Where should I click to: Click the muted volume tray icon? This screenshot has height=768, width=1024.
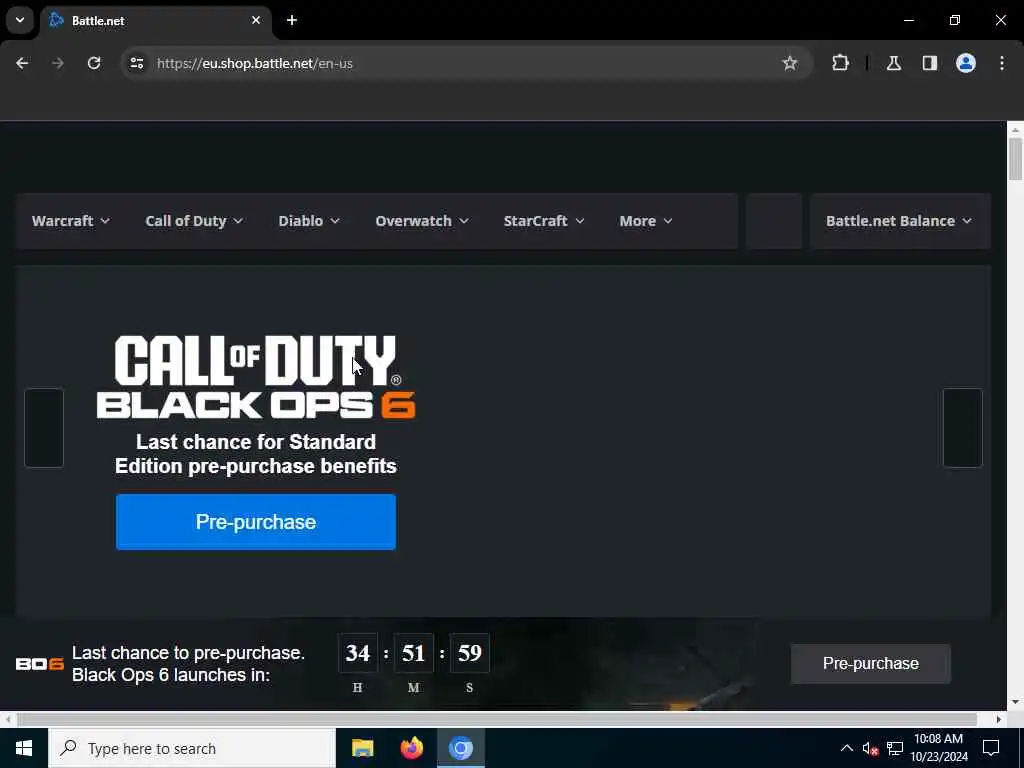coord(870,748)
